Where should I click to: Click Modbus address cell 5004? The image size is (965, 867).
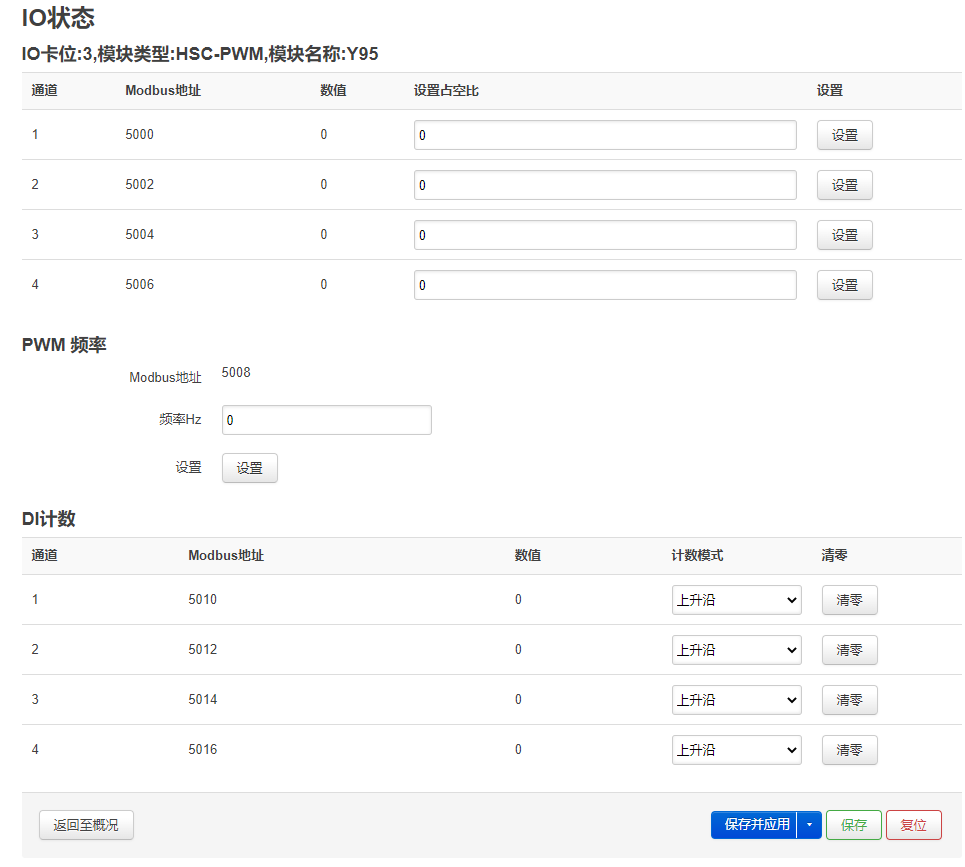click(x=140, y=234)
